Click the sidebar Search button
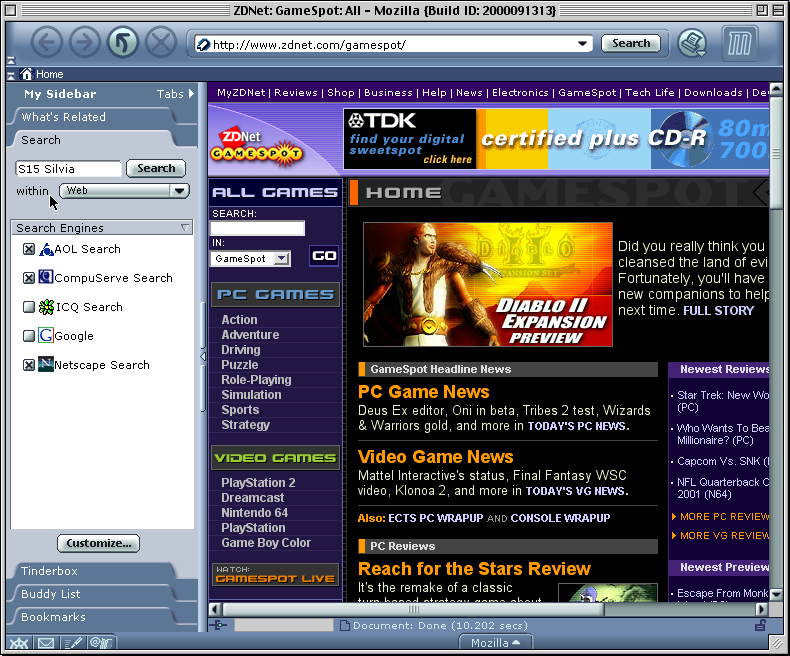Viewport: 790px width, 656px height. click(x=156, y=168)
